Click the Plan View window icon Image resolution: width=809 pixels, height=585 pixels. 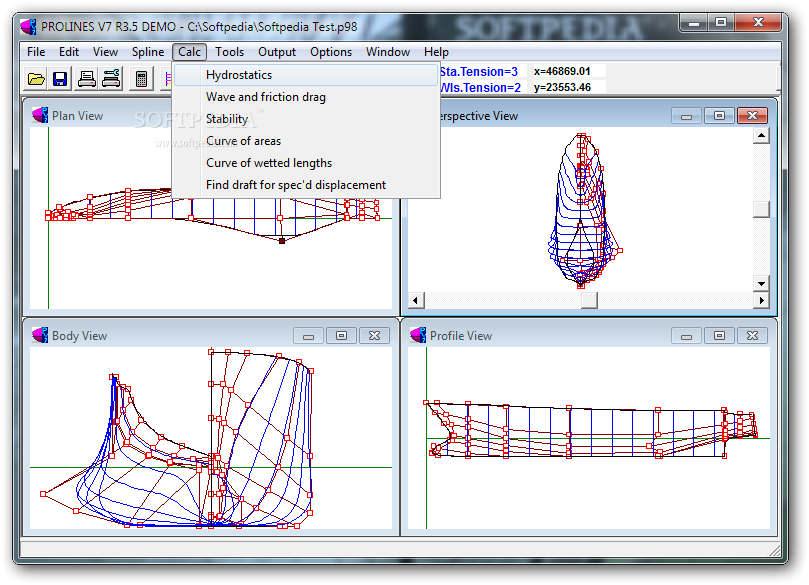pyautogui.click(x=40, y=115)
